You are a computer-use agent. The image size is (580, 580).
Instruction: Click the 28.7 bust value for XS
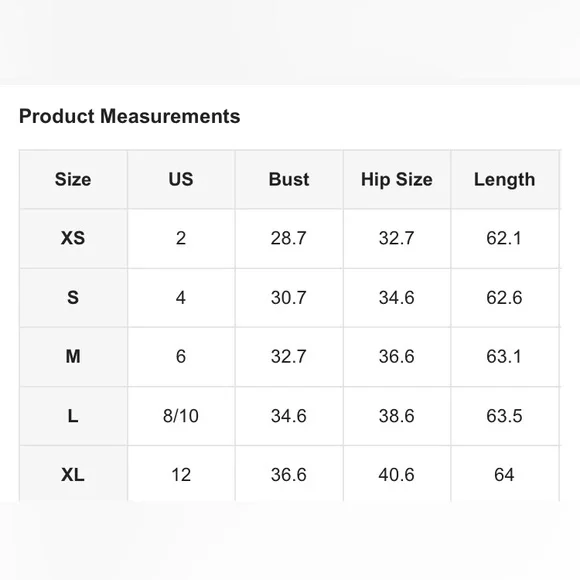[x=289, y=238]
